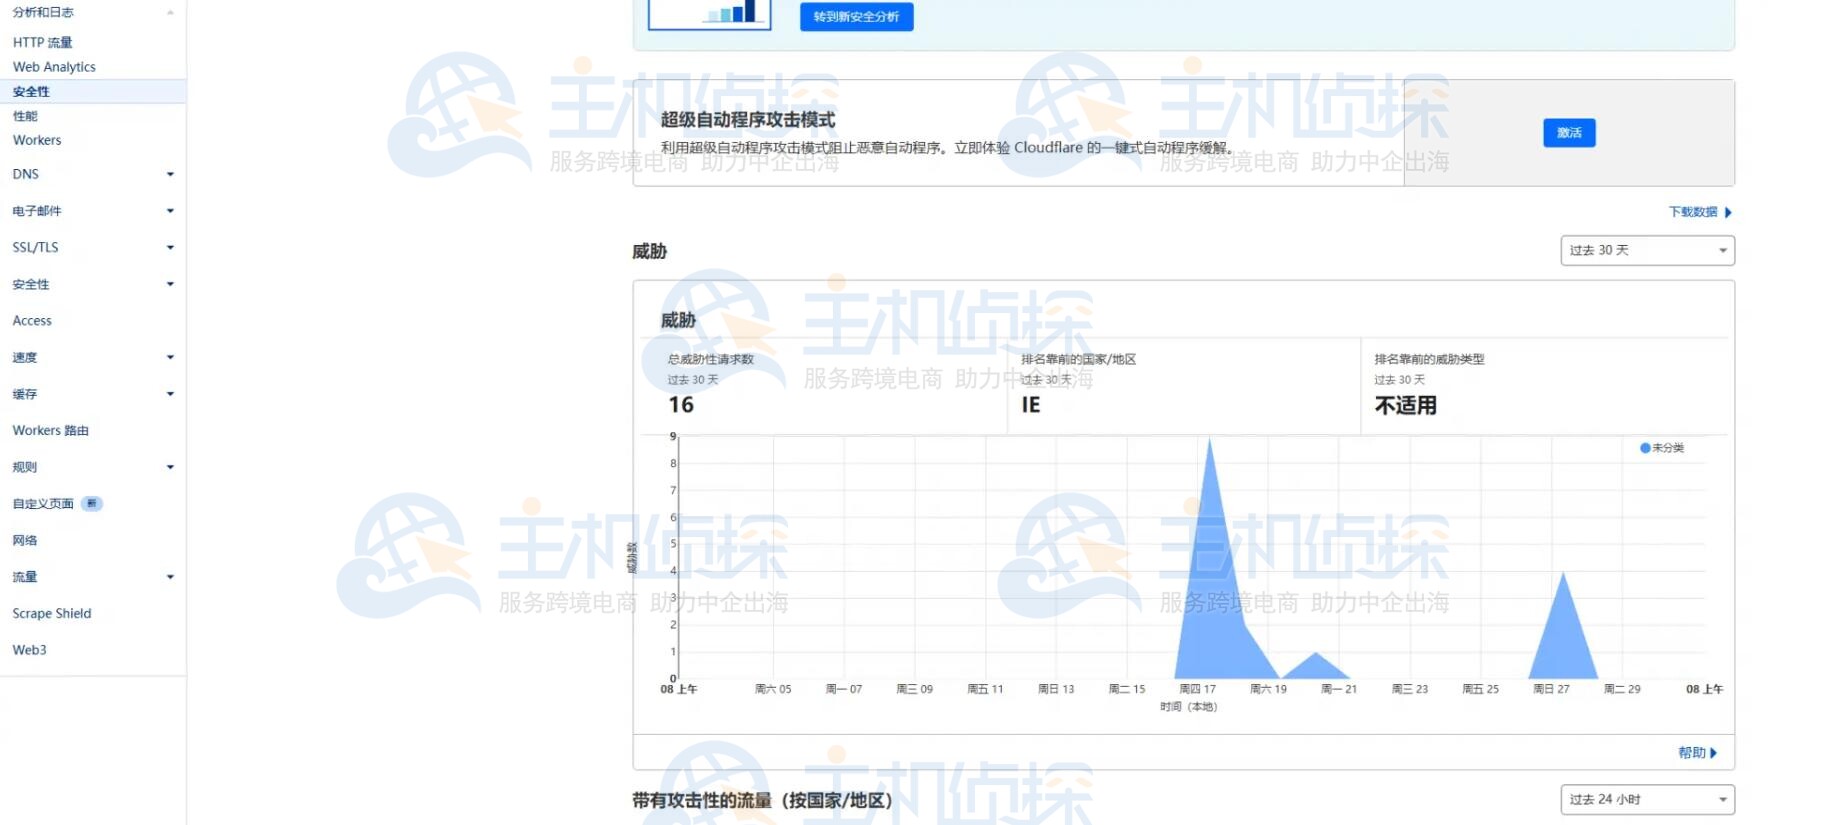The height and width of the screenshot is (825, 1823).
Task: Expand the DNS sidebar section
Action: click(x=92, y=174)
